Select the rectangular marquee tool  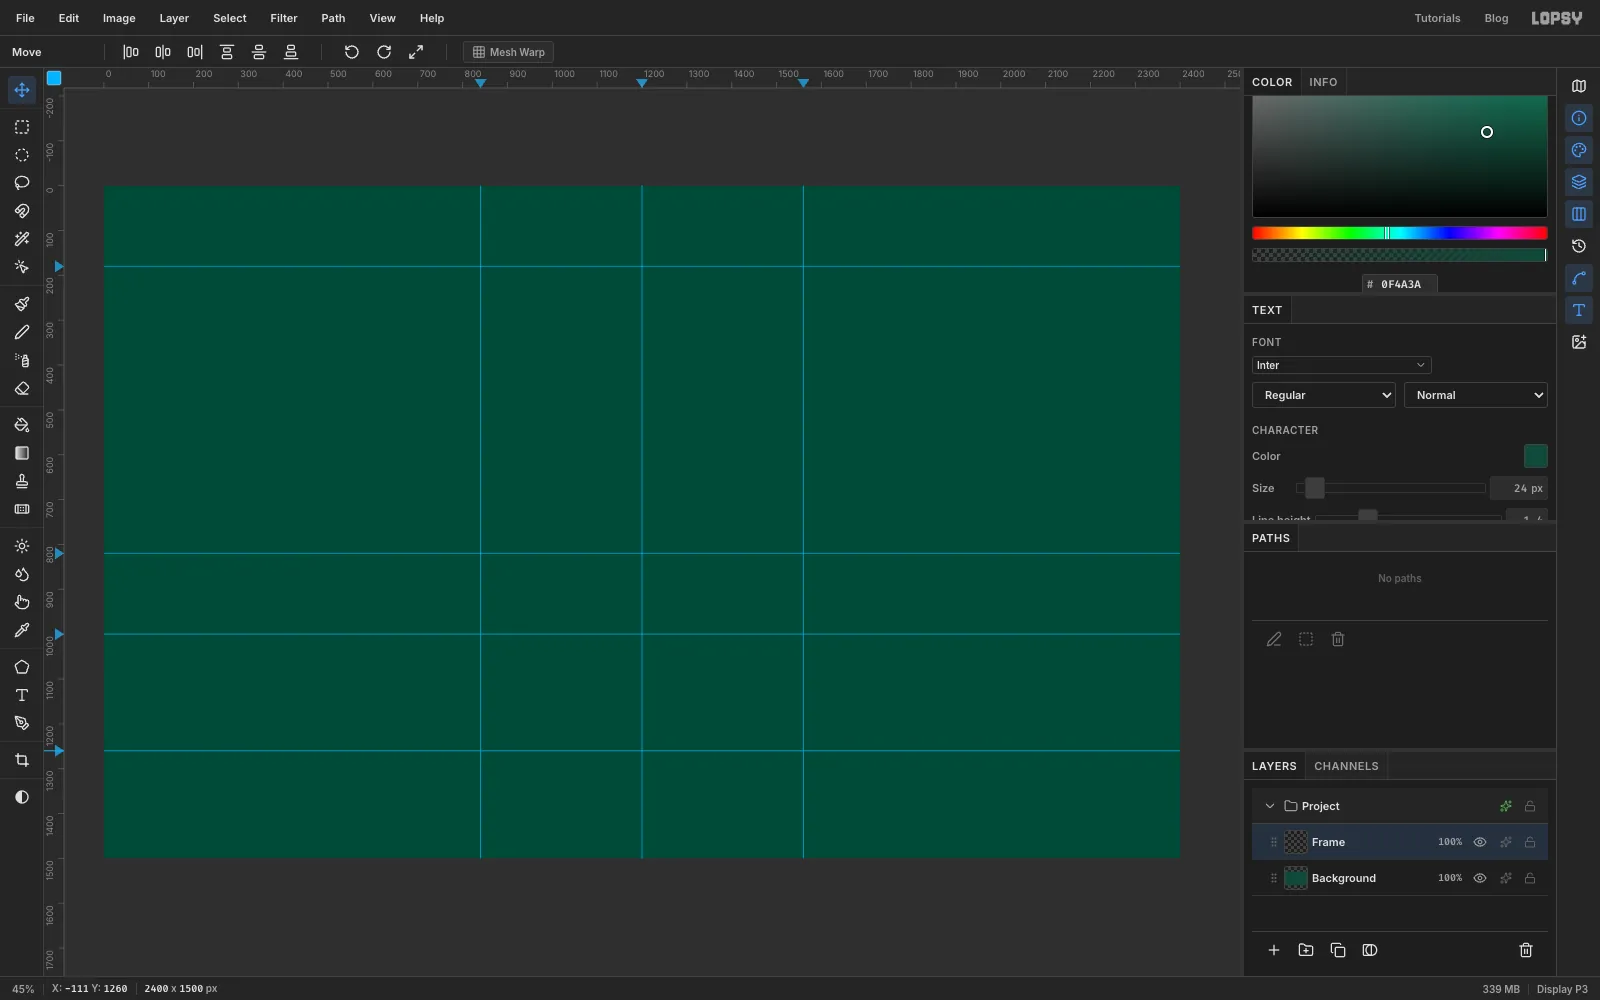point(22,127)
